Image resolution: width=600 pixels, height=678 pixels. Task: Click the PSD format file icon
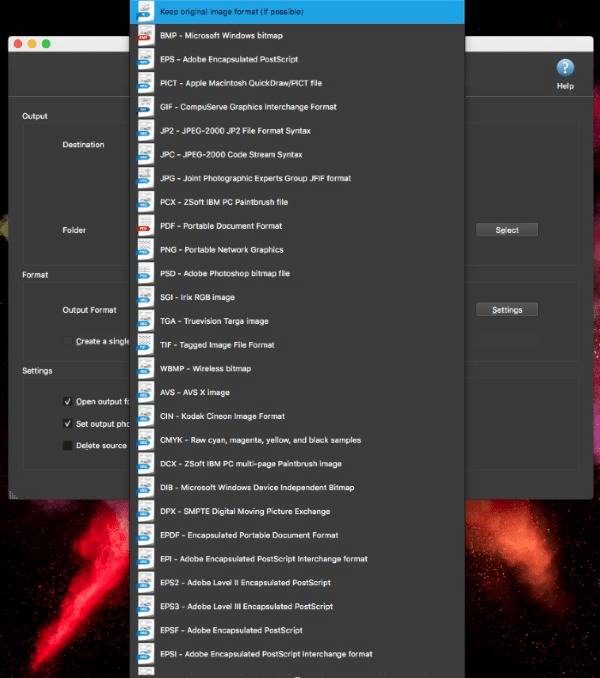145,273
